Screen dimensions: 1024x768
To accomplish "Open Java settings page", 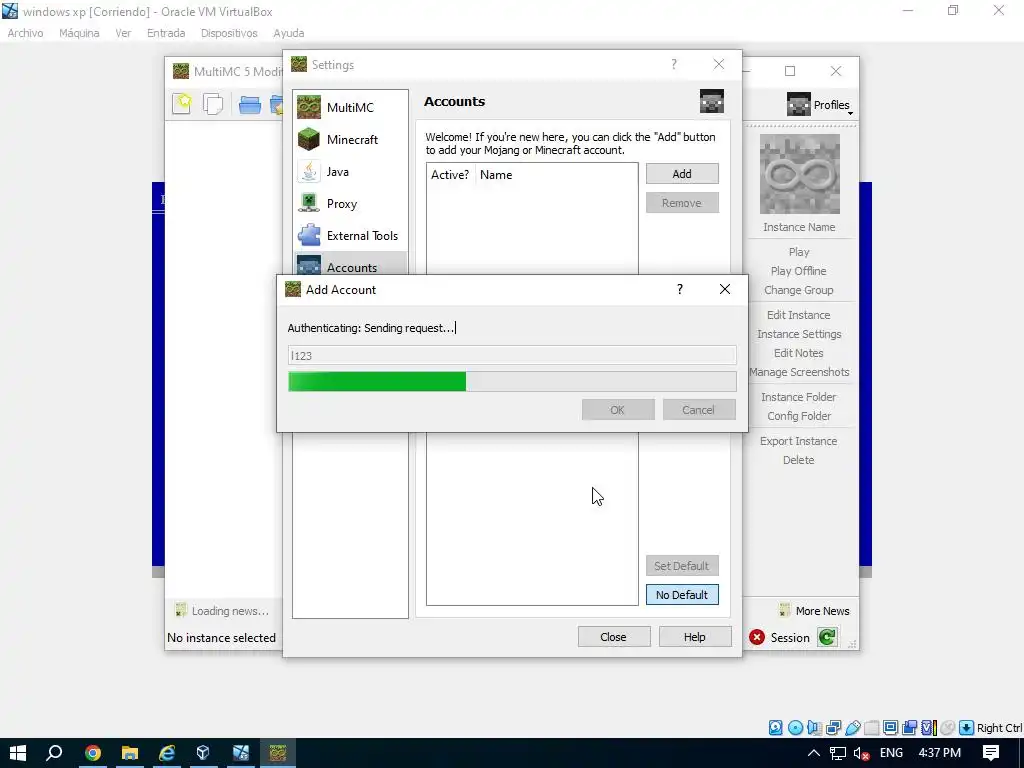I will [x=351, y=171].
